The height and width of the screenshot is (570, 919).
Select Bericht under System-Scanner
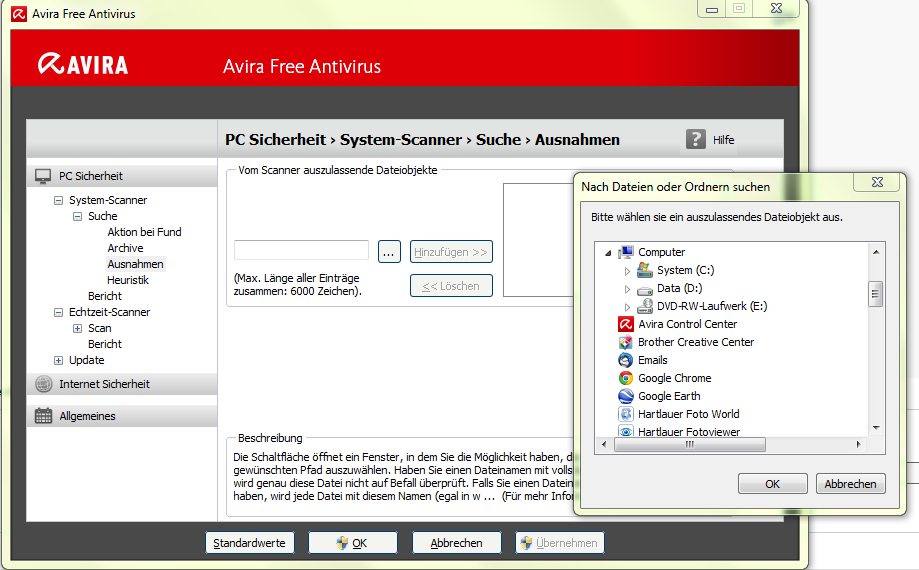coord(105,296)
